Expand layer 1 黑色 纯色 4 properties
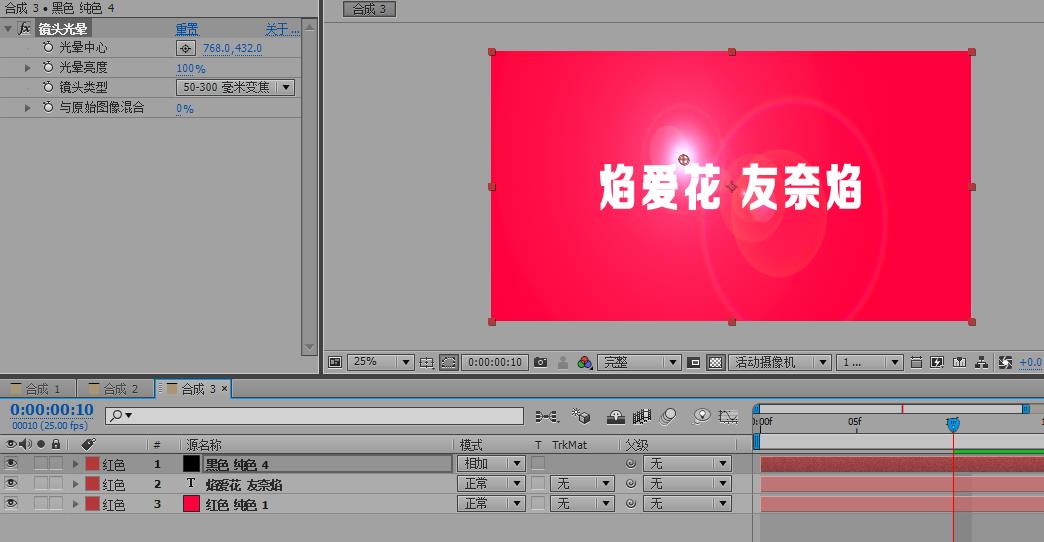The image size is (1044, 542). pyautogui.click(x=75, y=464)
